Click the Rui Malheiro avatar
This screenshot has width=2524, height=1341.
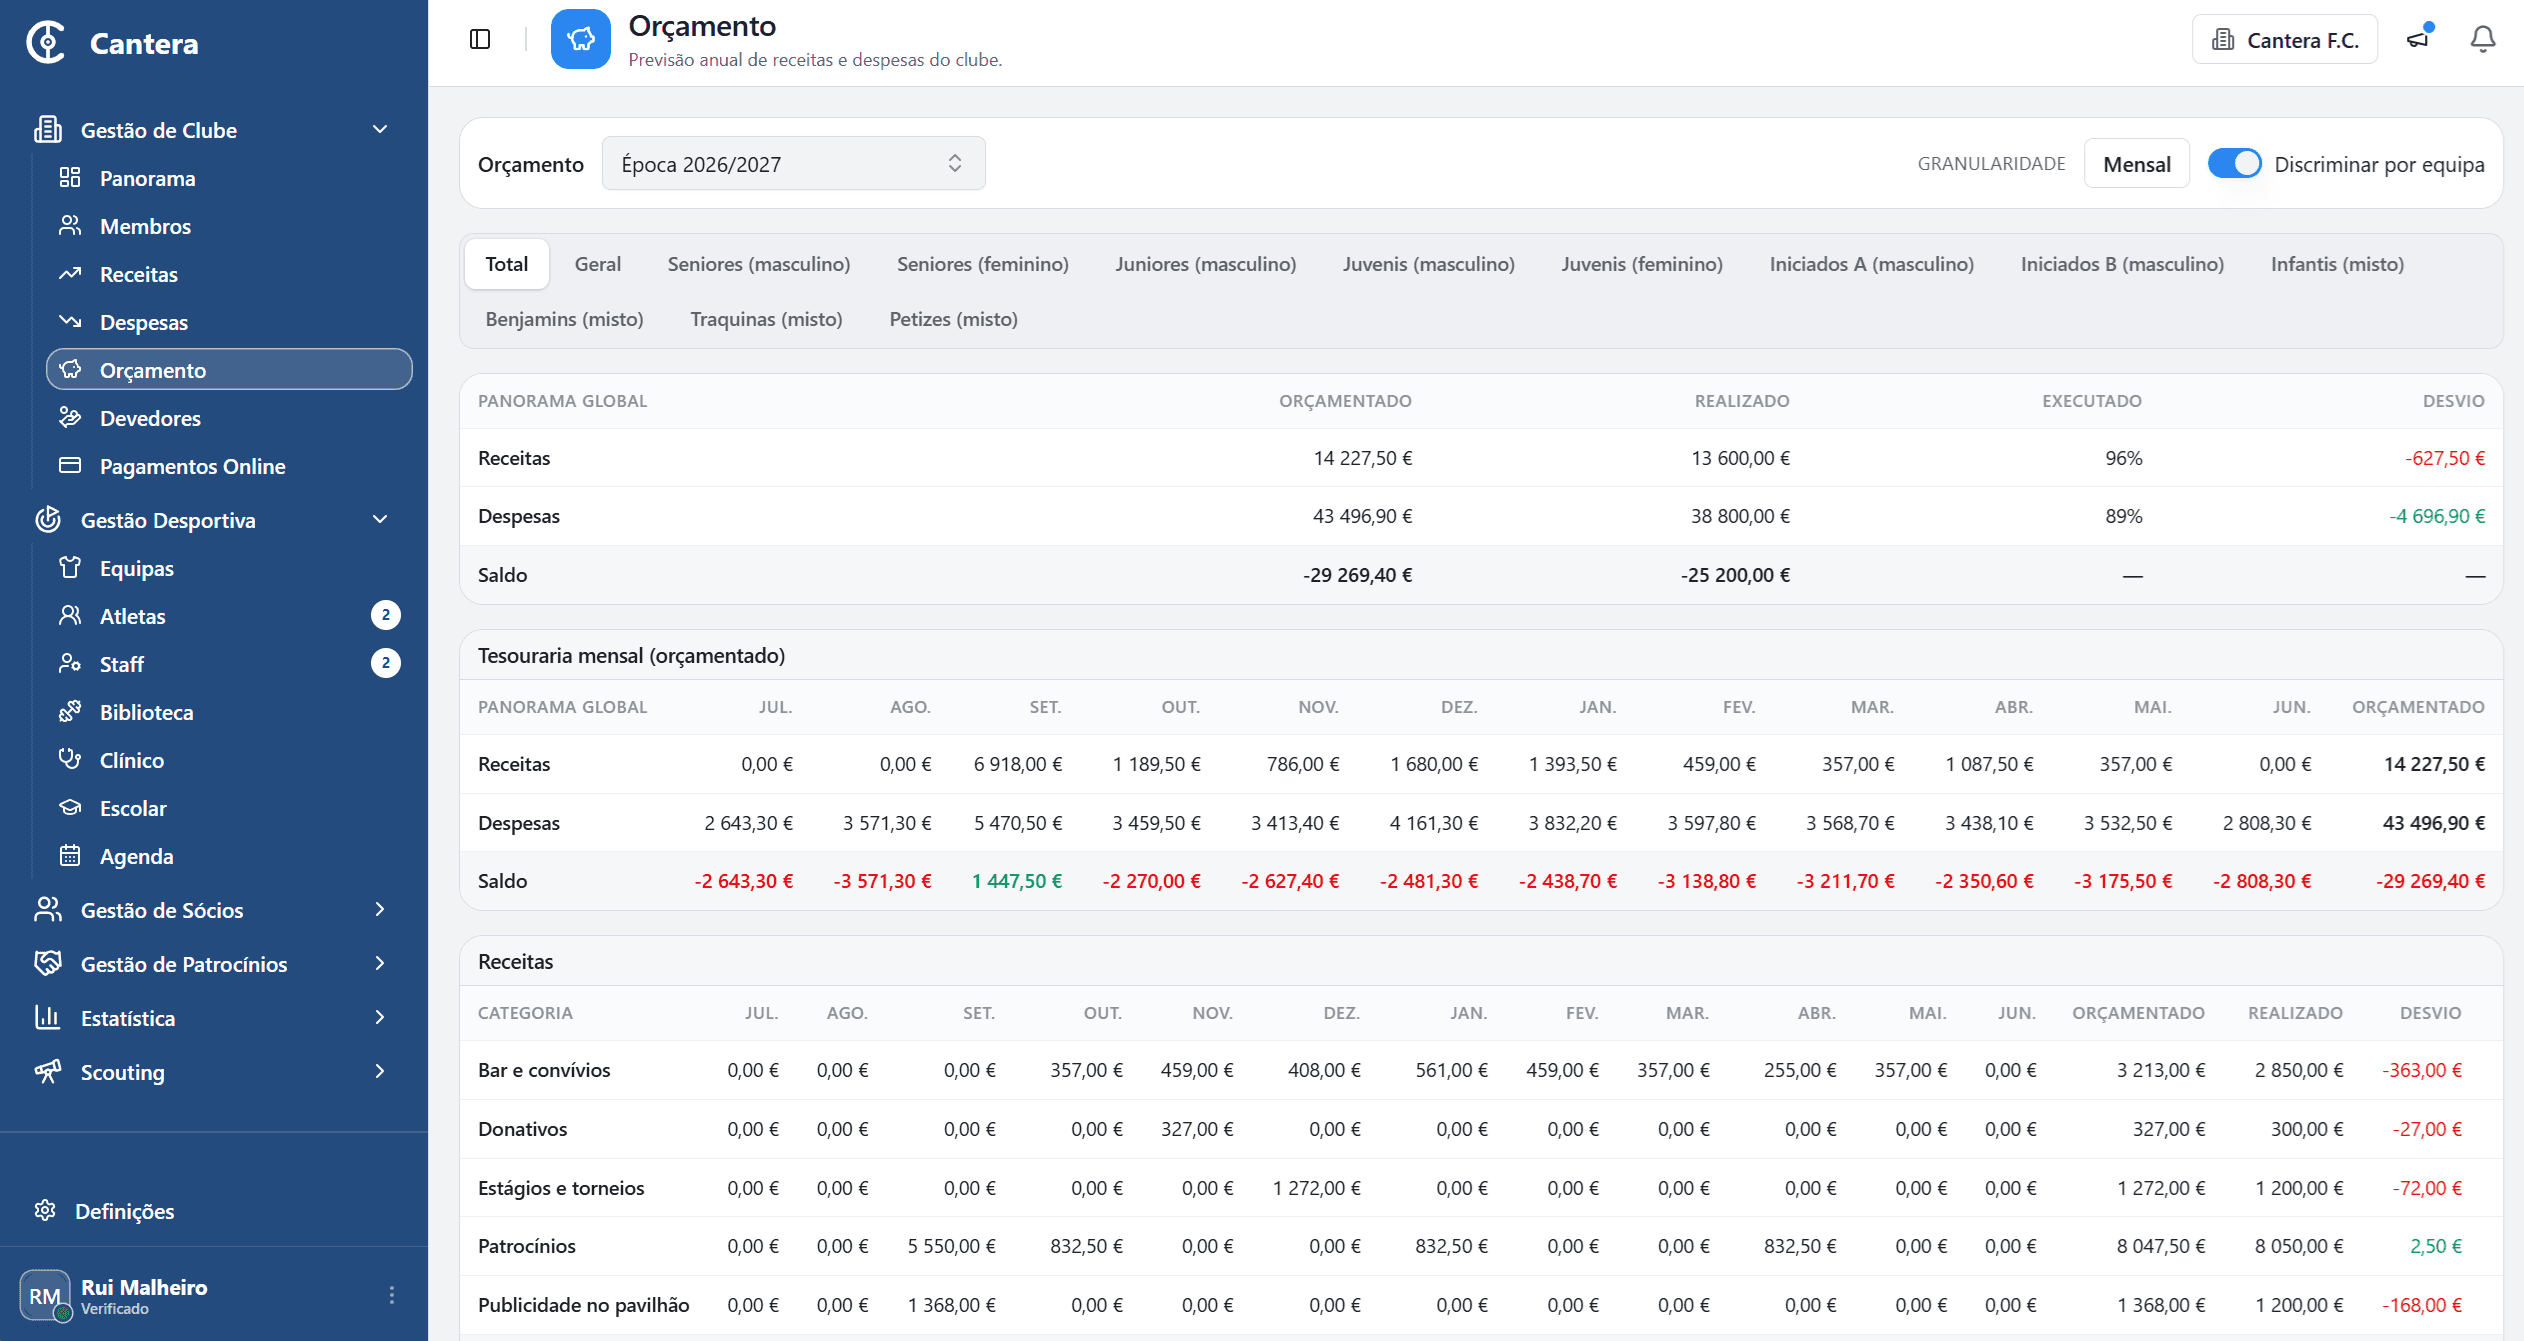coord(44,1295)
